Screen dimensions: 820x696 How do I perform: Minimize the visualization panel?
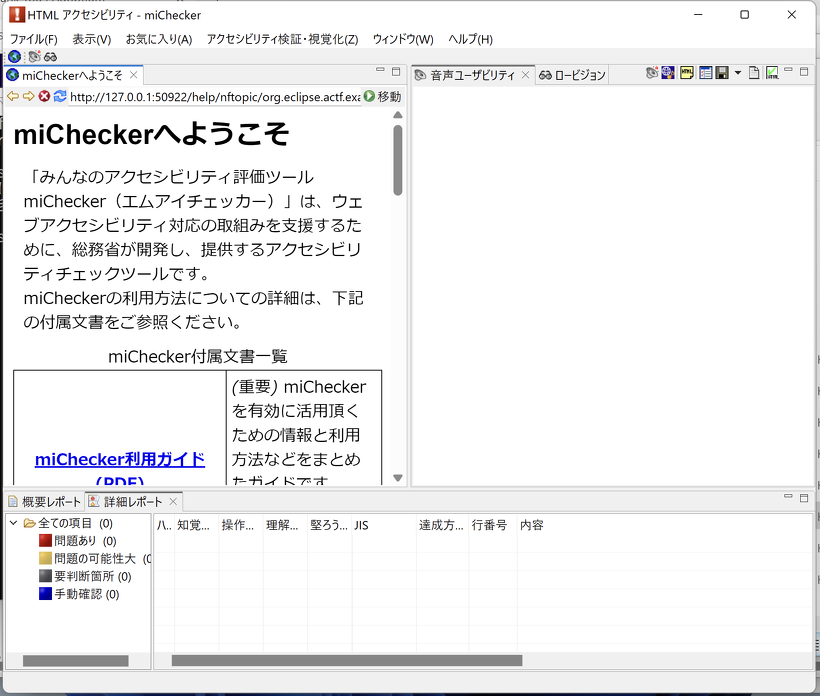point(789,70)
